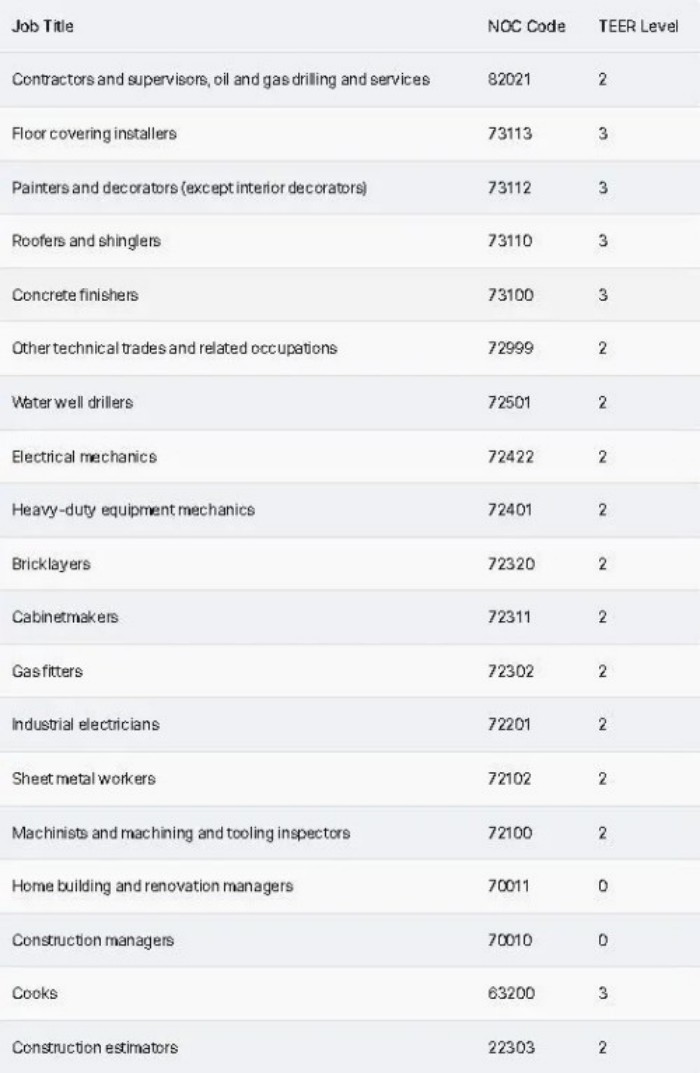Click the TEER Level column header

(638, 26)
